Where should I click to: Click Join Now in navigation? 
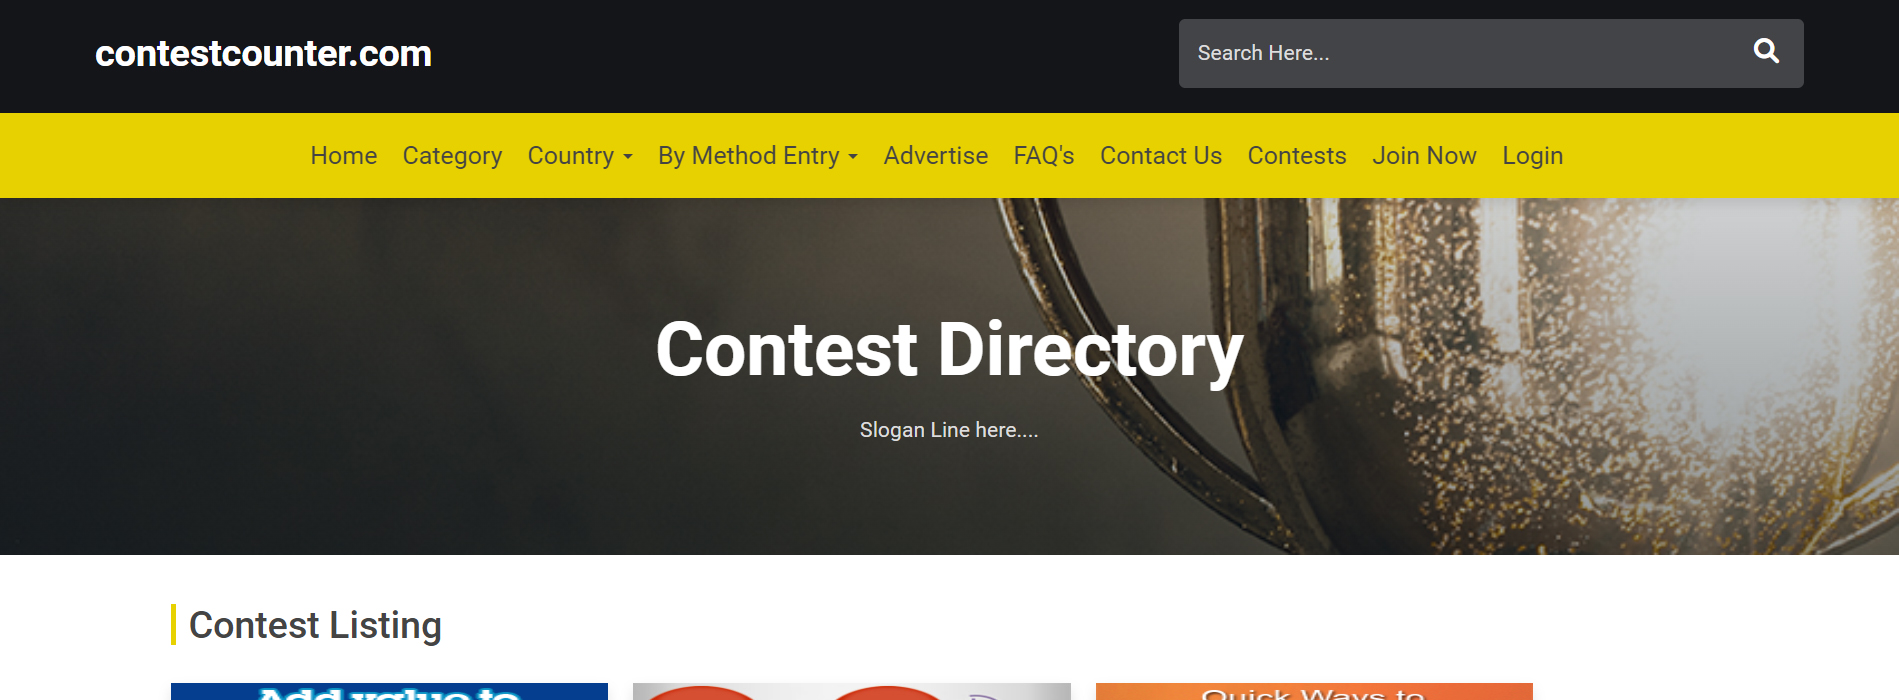pyautogui.click(x=1424, y=156)
